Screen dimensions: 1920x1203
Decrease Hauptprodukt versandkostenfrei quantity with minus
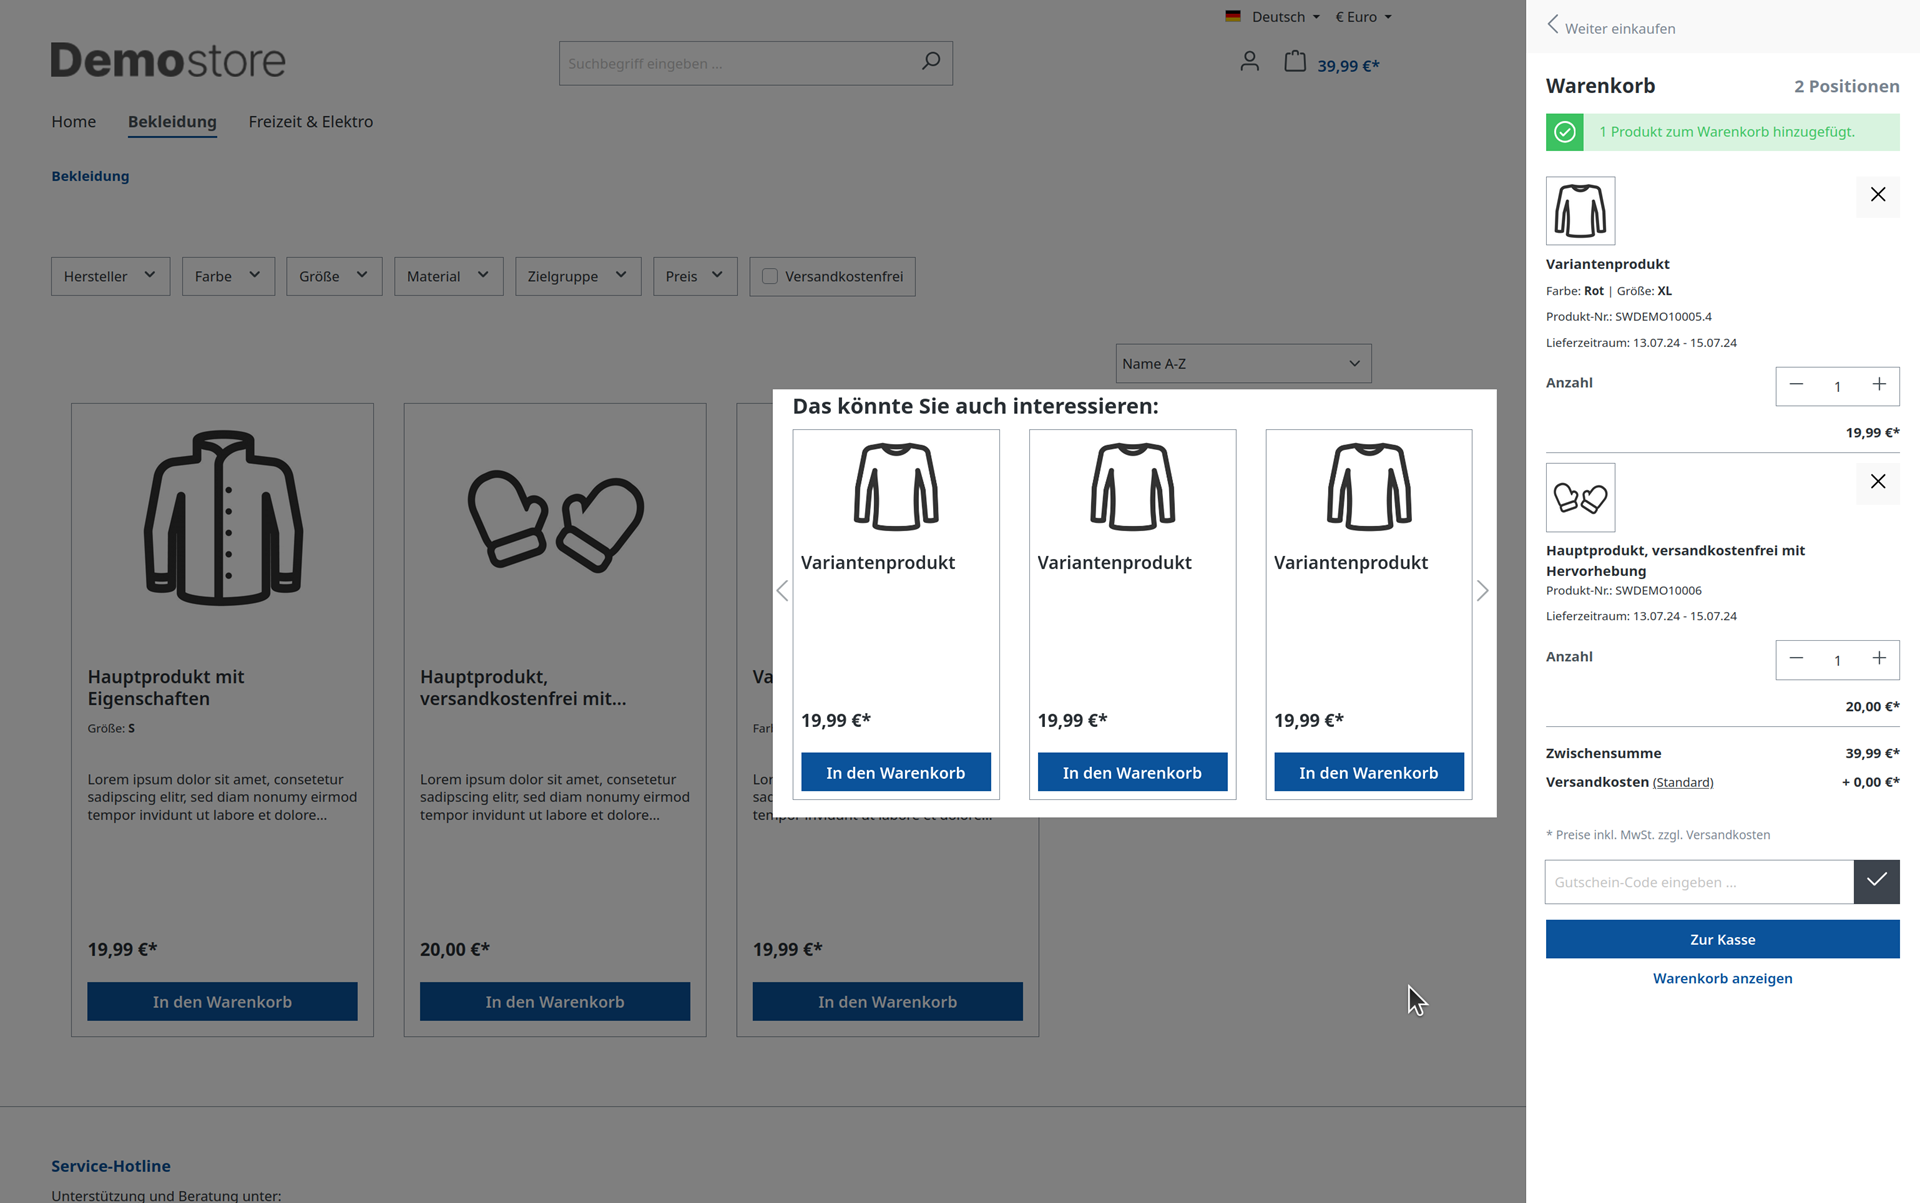click(1796, 659)
